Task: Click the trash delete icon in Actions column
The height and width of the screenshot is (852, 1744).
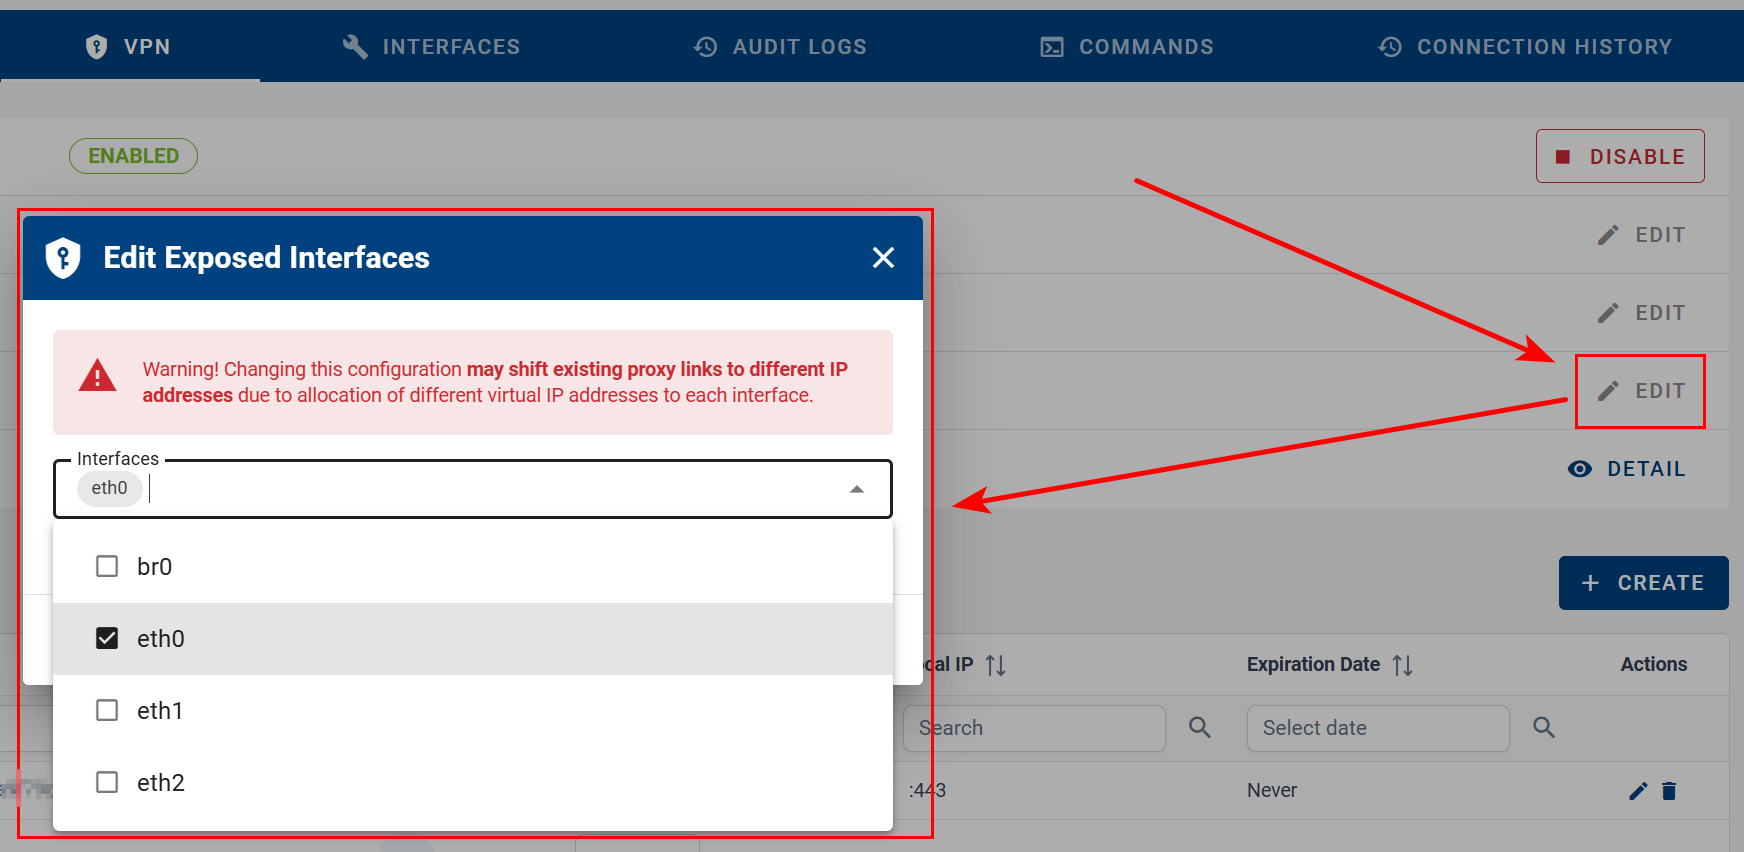Action: pos(1669,791)
